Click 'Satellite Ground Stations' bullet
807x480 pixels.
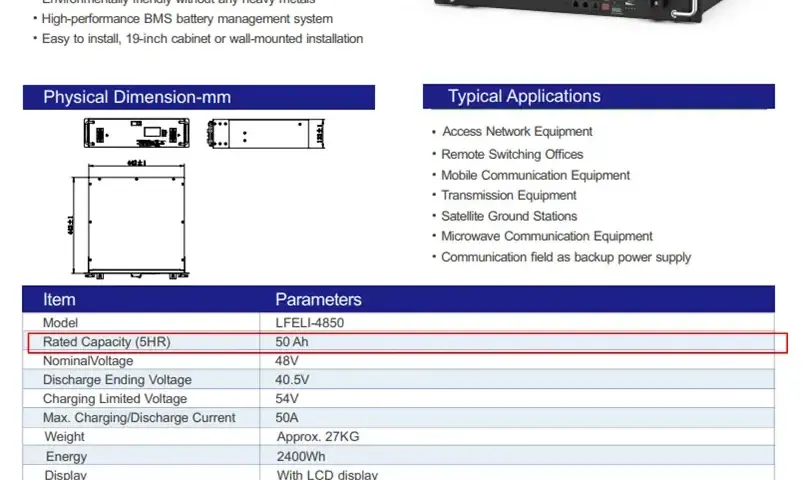click(x=509, y=216)
